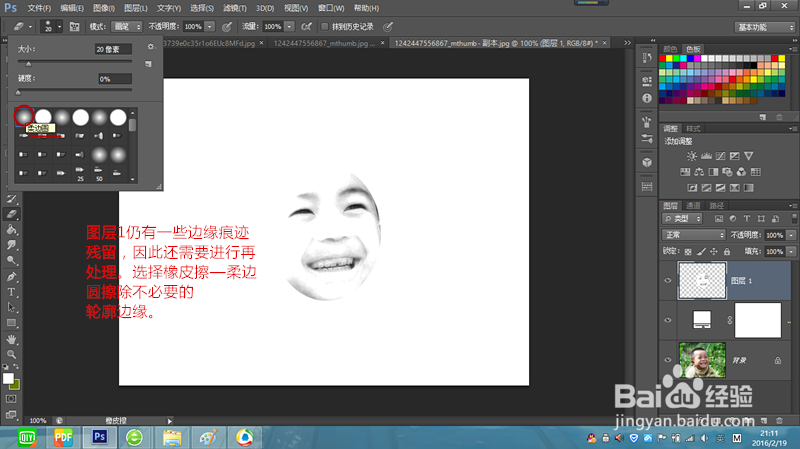The width and height of the screenshot is (800, 449).
Task: Select the Zoom magnifier tool
Action: tap(12, 354)
